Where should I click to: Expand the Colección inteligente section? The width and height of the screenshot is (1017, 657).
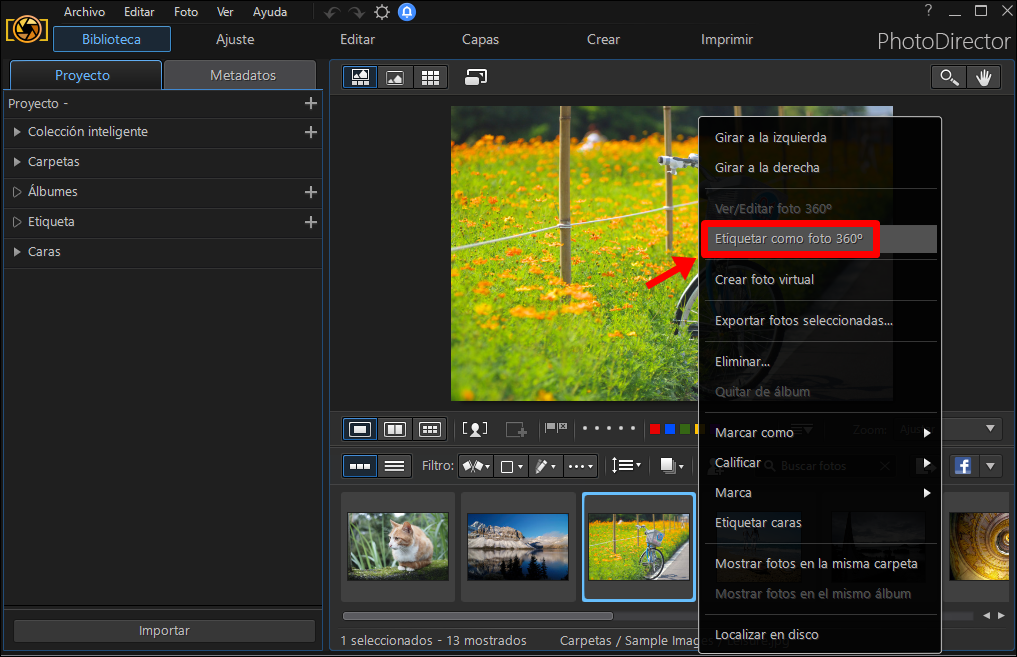(17, 132)
